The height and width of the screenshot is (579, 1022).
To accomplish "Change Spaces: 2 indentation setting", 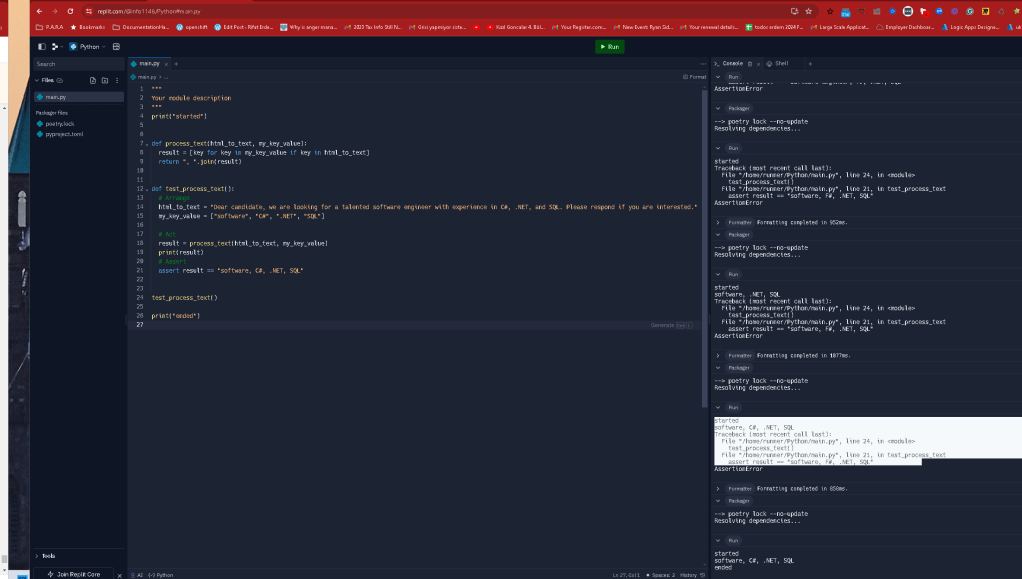I will tap(661, 575).
